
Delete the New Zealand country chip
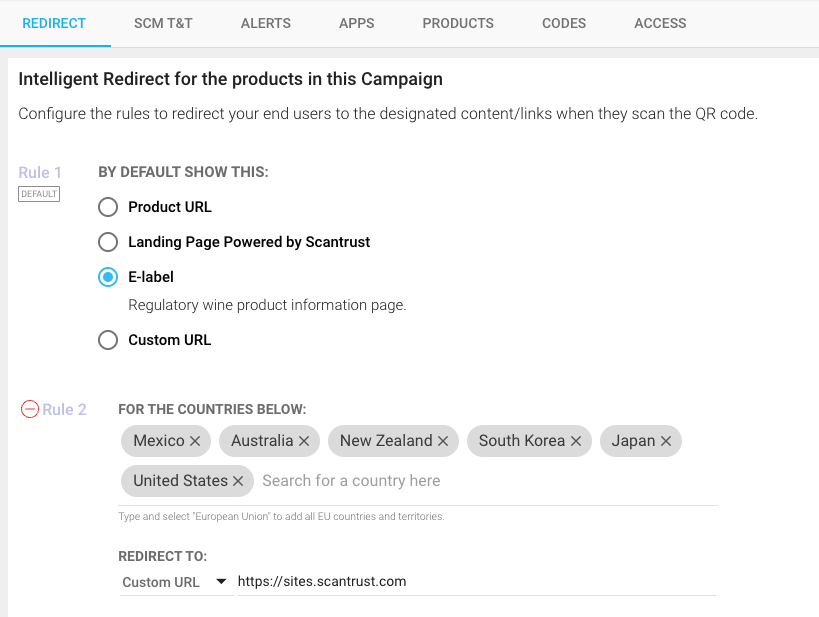443,441
